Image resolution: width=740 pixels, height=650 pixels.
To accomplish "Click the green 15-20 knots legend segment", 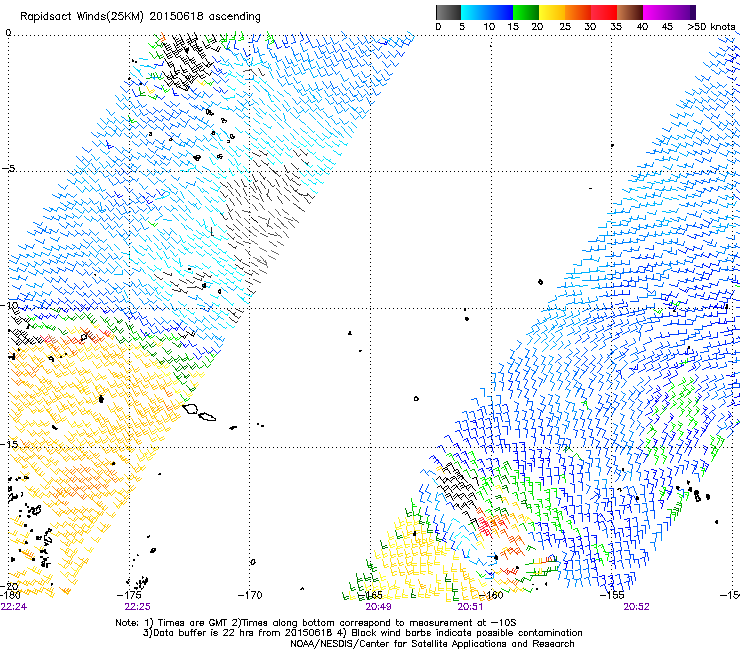I will tap(526, 12).
